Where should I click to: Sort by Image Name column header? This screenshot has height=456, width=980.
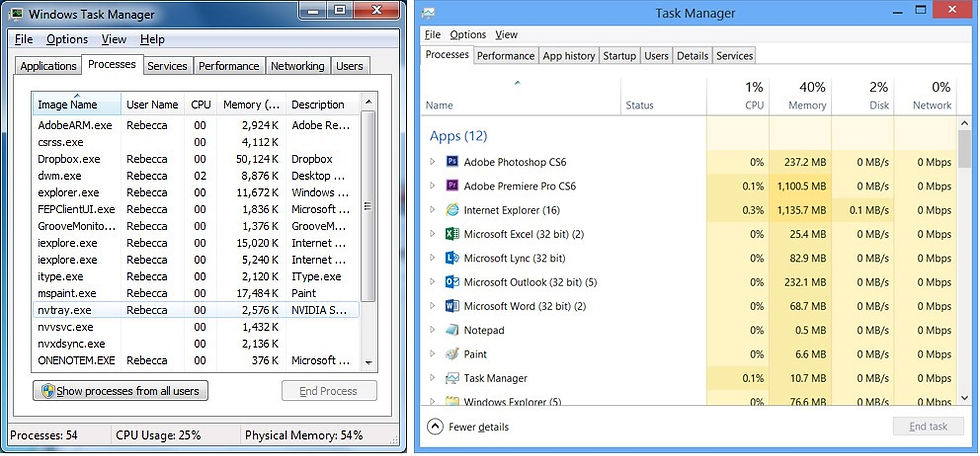point(77,104)
